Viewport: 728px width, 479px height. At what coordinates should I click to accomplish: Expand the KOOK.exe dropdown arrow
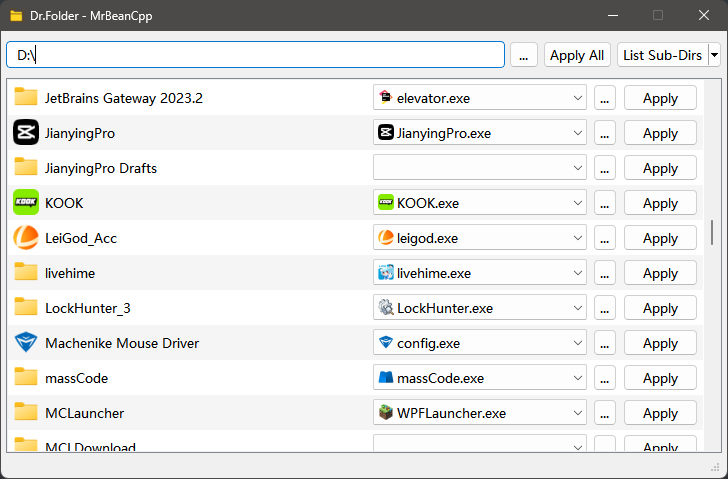click(577, 203)
